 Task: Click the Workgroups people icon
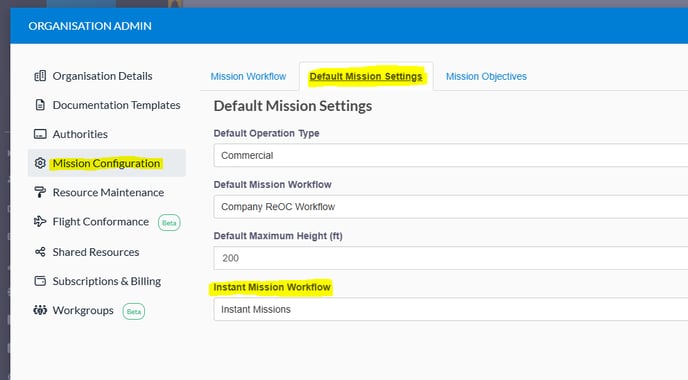tap(40, 310)
